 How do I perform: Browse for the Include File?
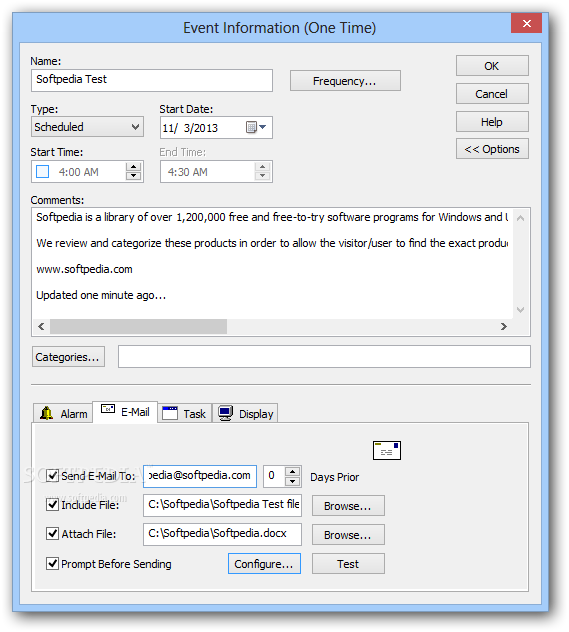click(348, 505)
